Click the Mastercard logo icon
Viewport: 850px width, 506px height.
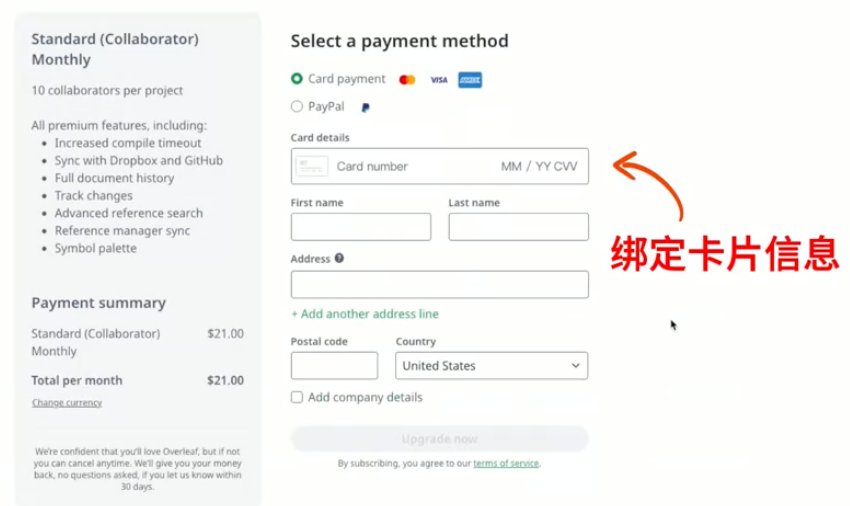(x=407, y=80)
